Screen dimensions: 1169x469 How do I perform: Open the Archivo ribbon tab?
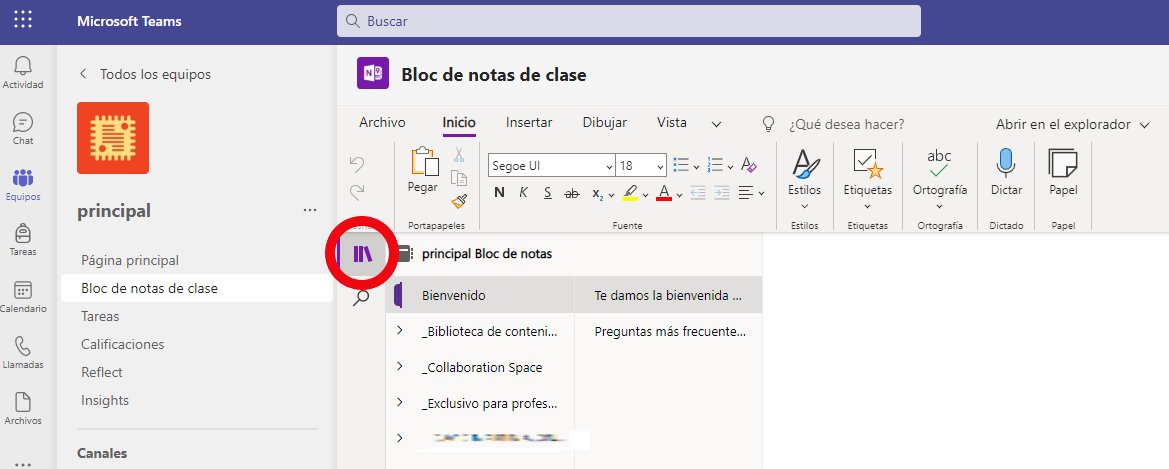(x=382, y=123)
